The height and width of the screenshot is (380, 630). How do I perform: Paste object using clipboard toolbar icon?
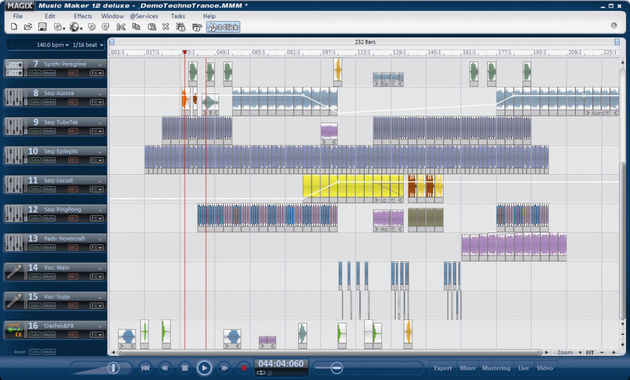pos(152,27)
